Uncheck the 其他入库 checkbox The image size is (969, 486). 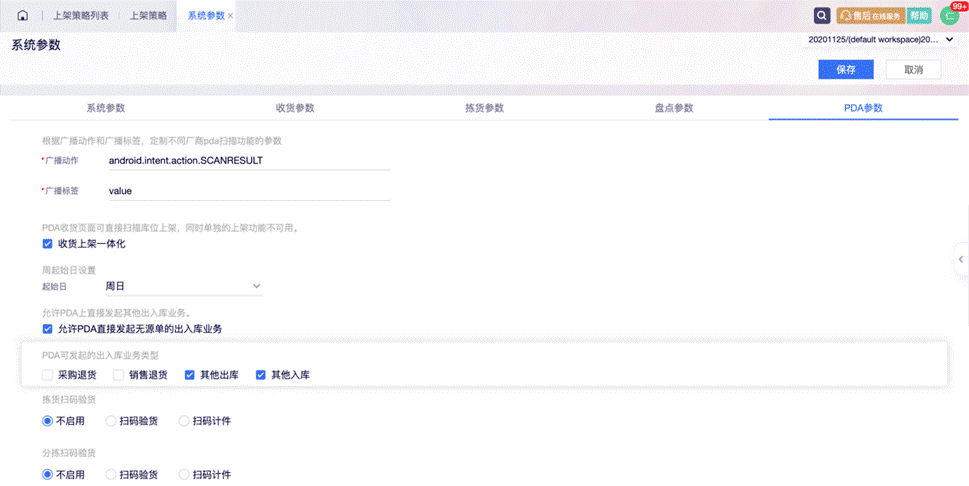(x=261, y=375)
